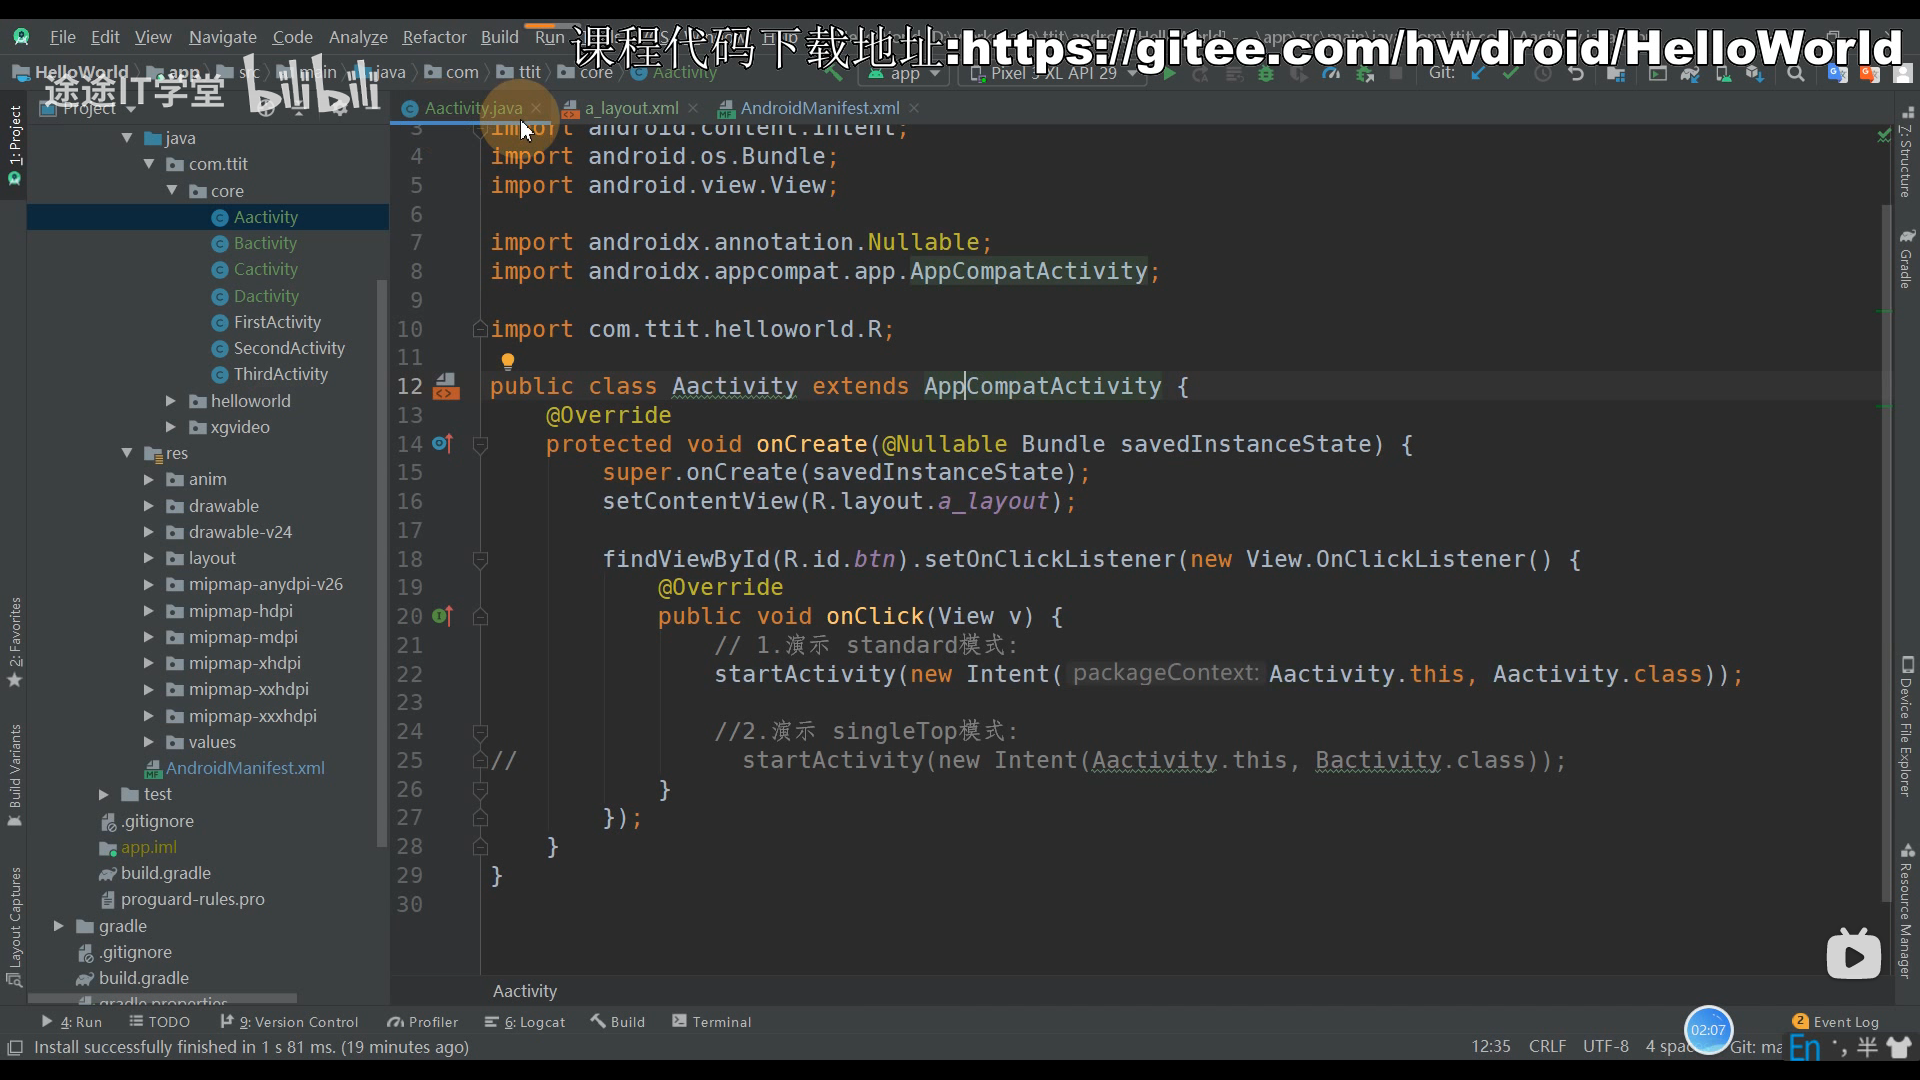Click the override gutter icon on line 14
Image resolution: width=1920 pixels, height=1080 pixels.
tap(442, 443)
